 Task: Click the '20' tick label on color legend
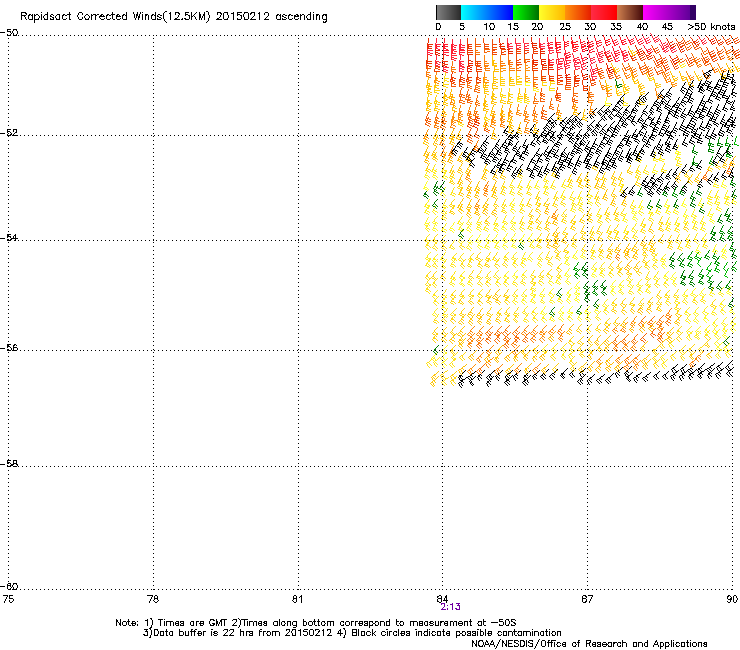[537, 27]
